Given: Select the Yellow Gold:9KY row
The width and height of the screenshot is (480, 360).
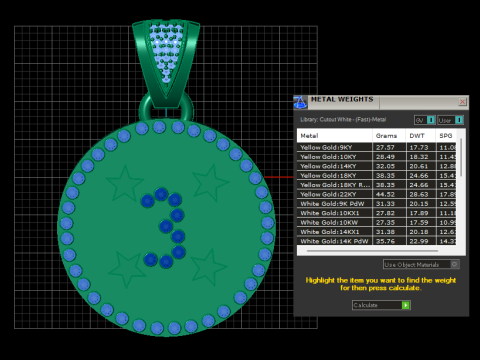Looking at the screenshot, I should coord(376,147).
